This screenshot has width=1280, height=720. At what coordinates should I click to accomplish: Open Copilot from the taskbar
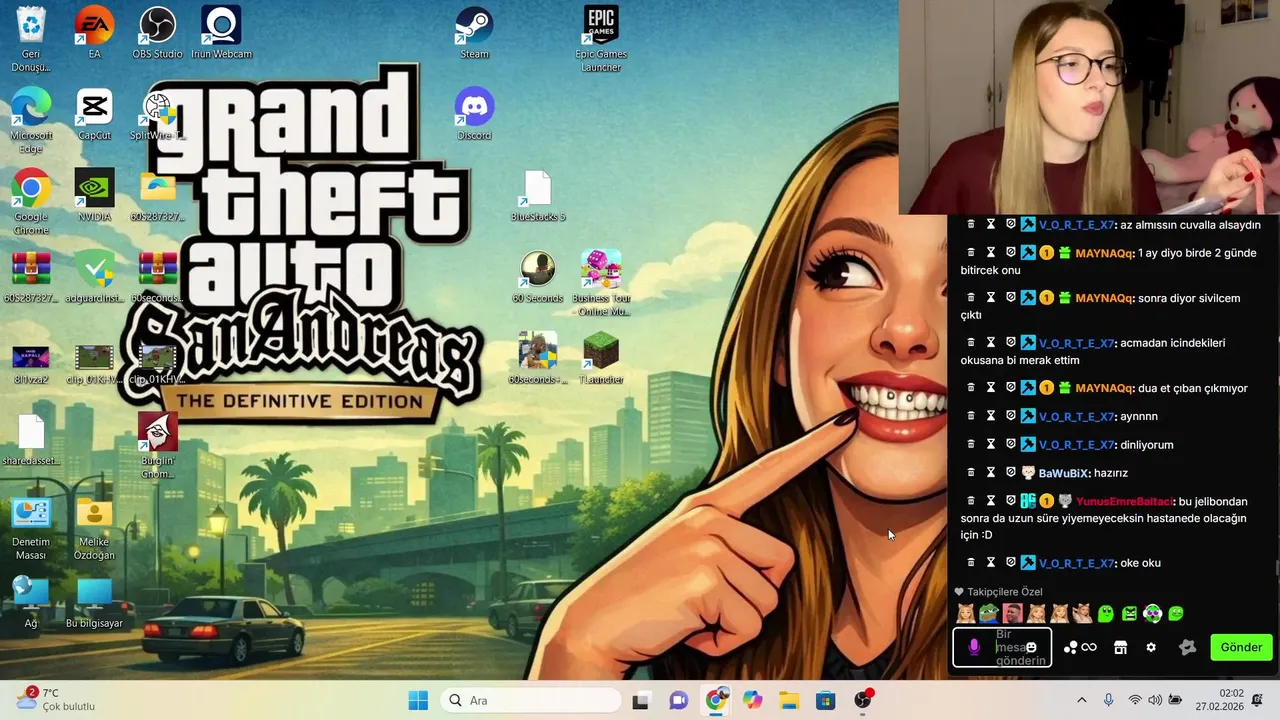click(752, 700)
